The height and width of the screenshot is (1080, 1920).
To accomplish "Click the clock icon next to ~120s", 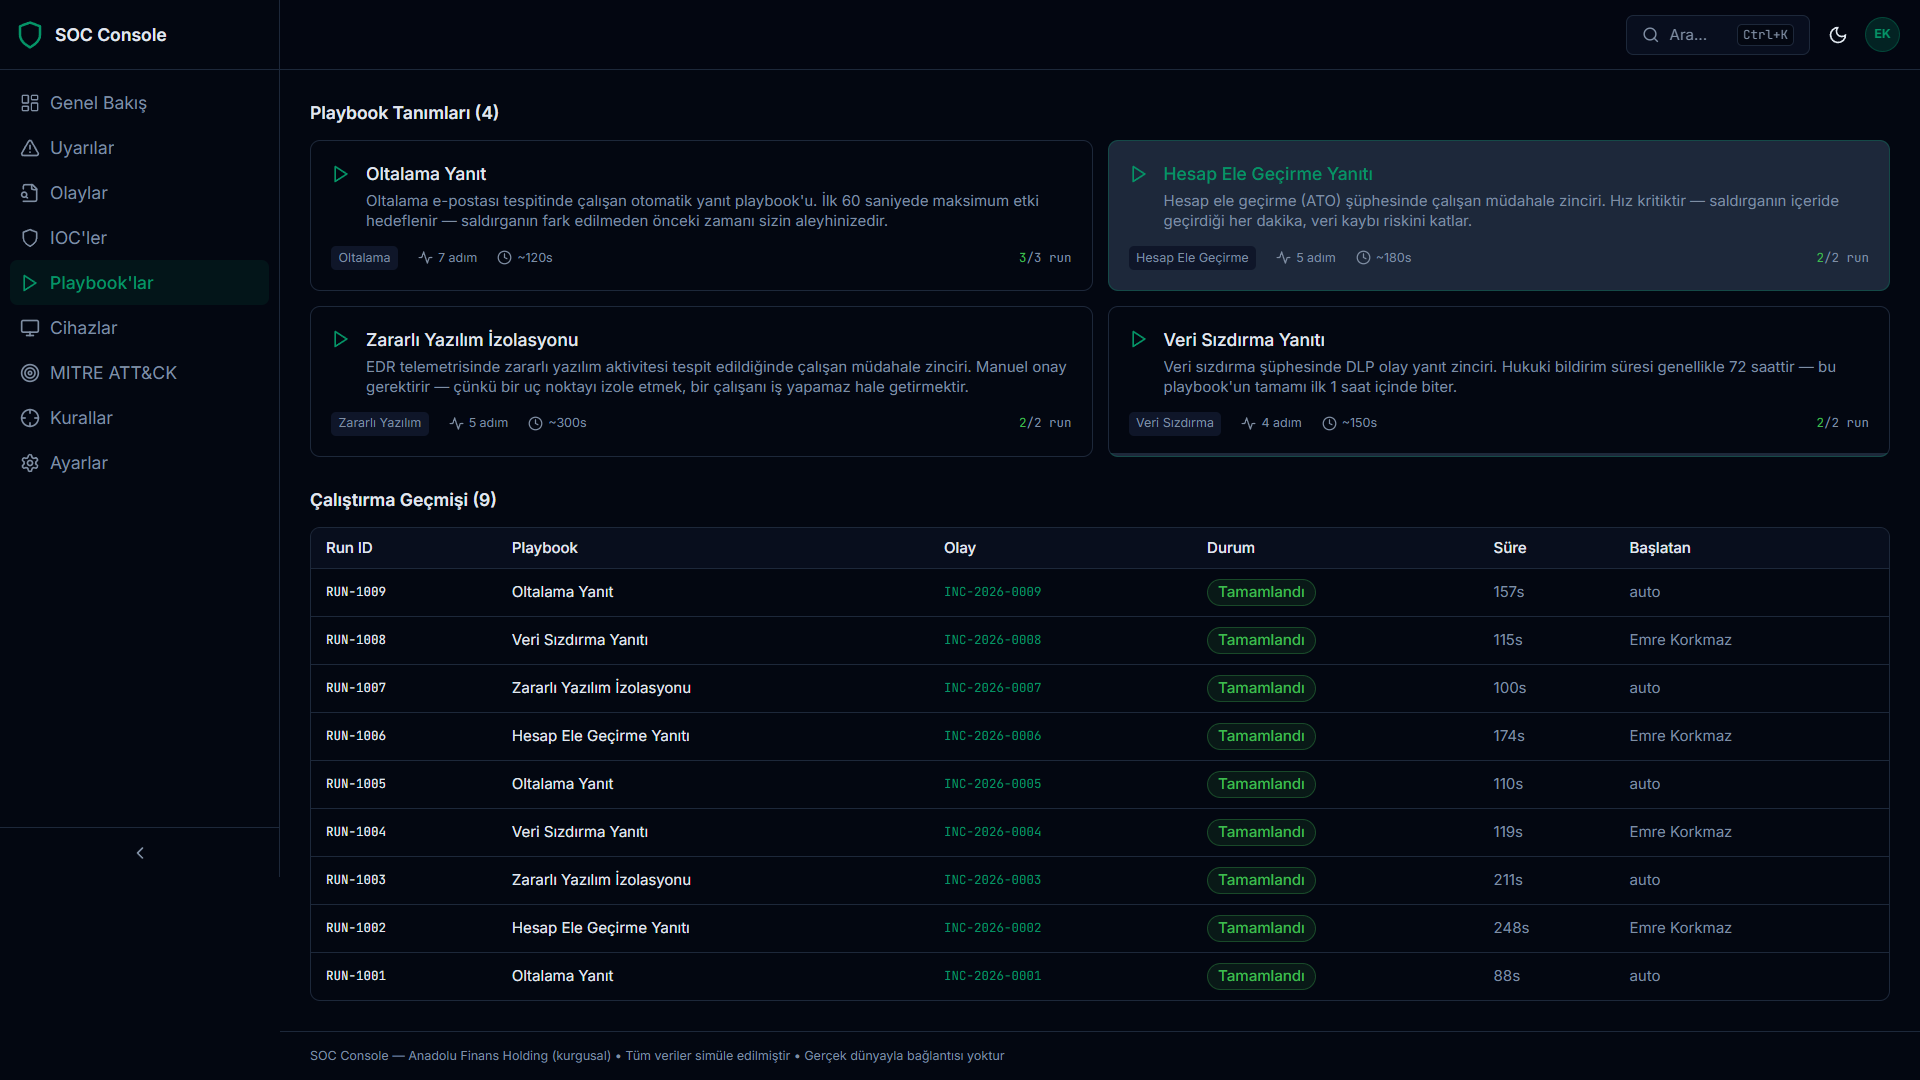I will [505, 258].
